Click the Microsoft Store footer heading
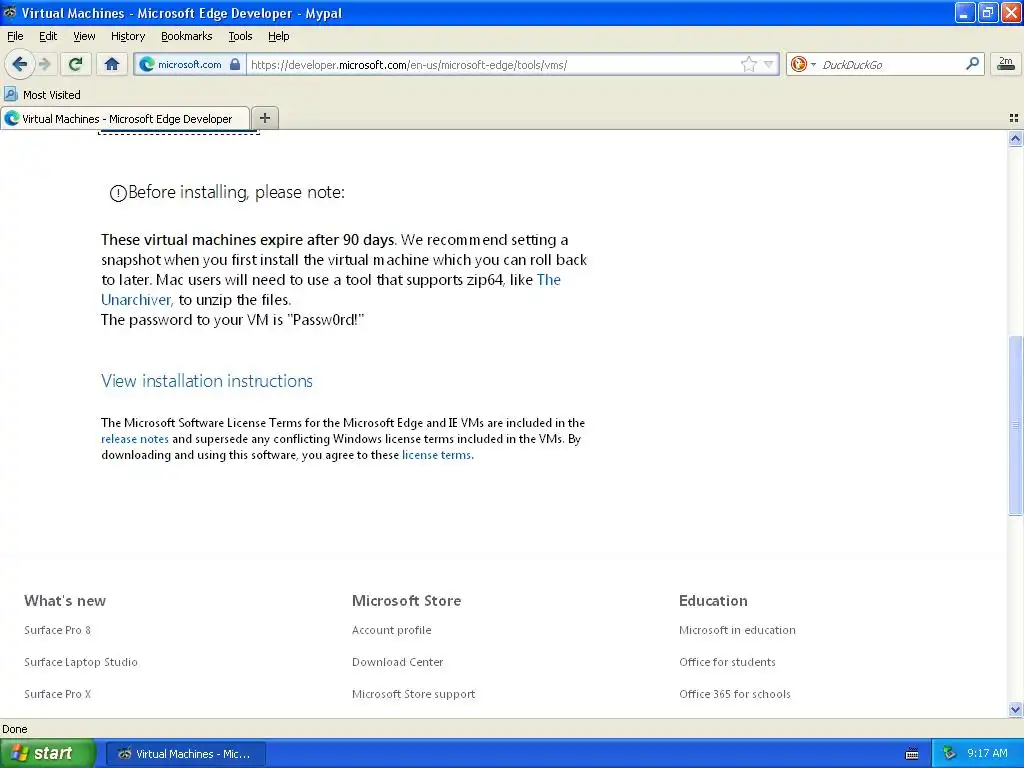This screenshot has height=768, width=1024. 406,601
